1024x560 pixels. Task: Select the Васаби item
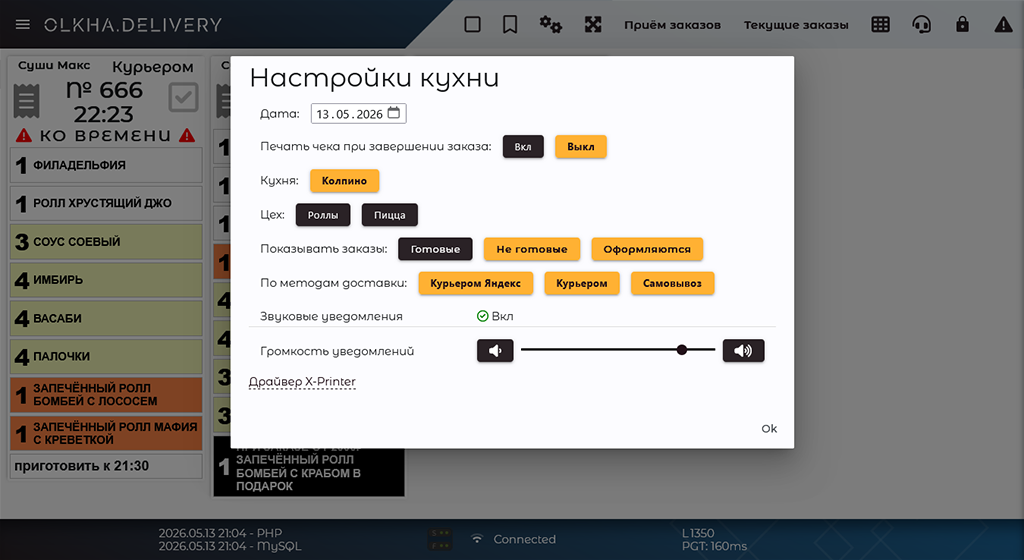106,319
